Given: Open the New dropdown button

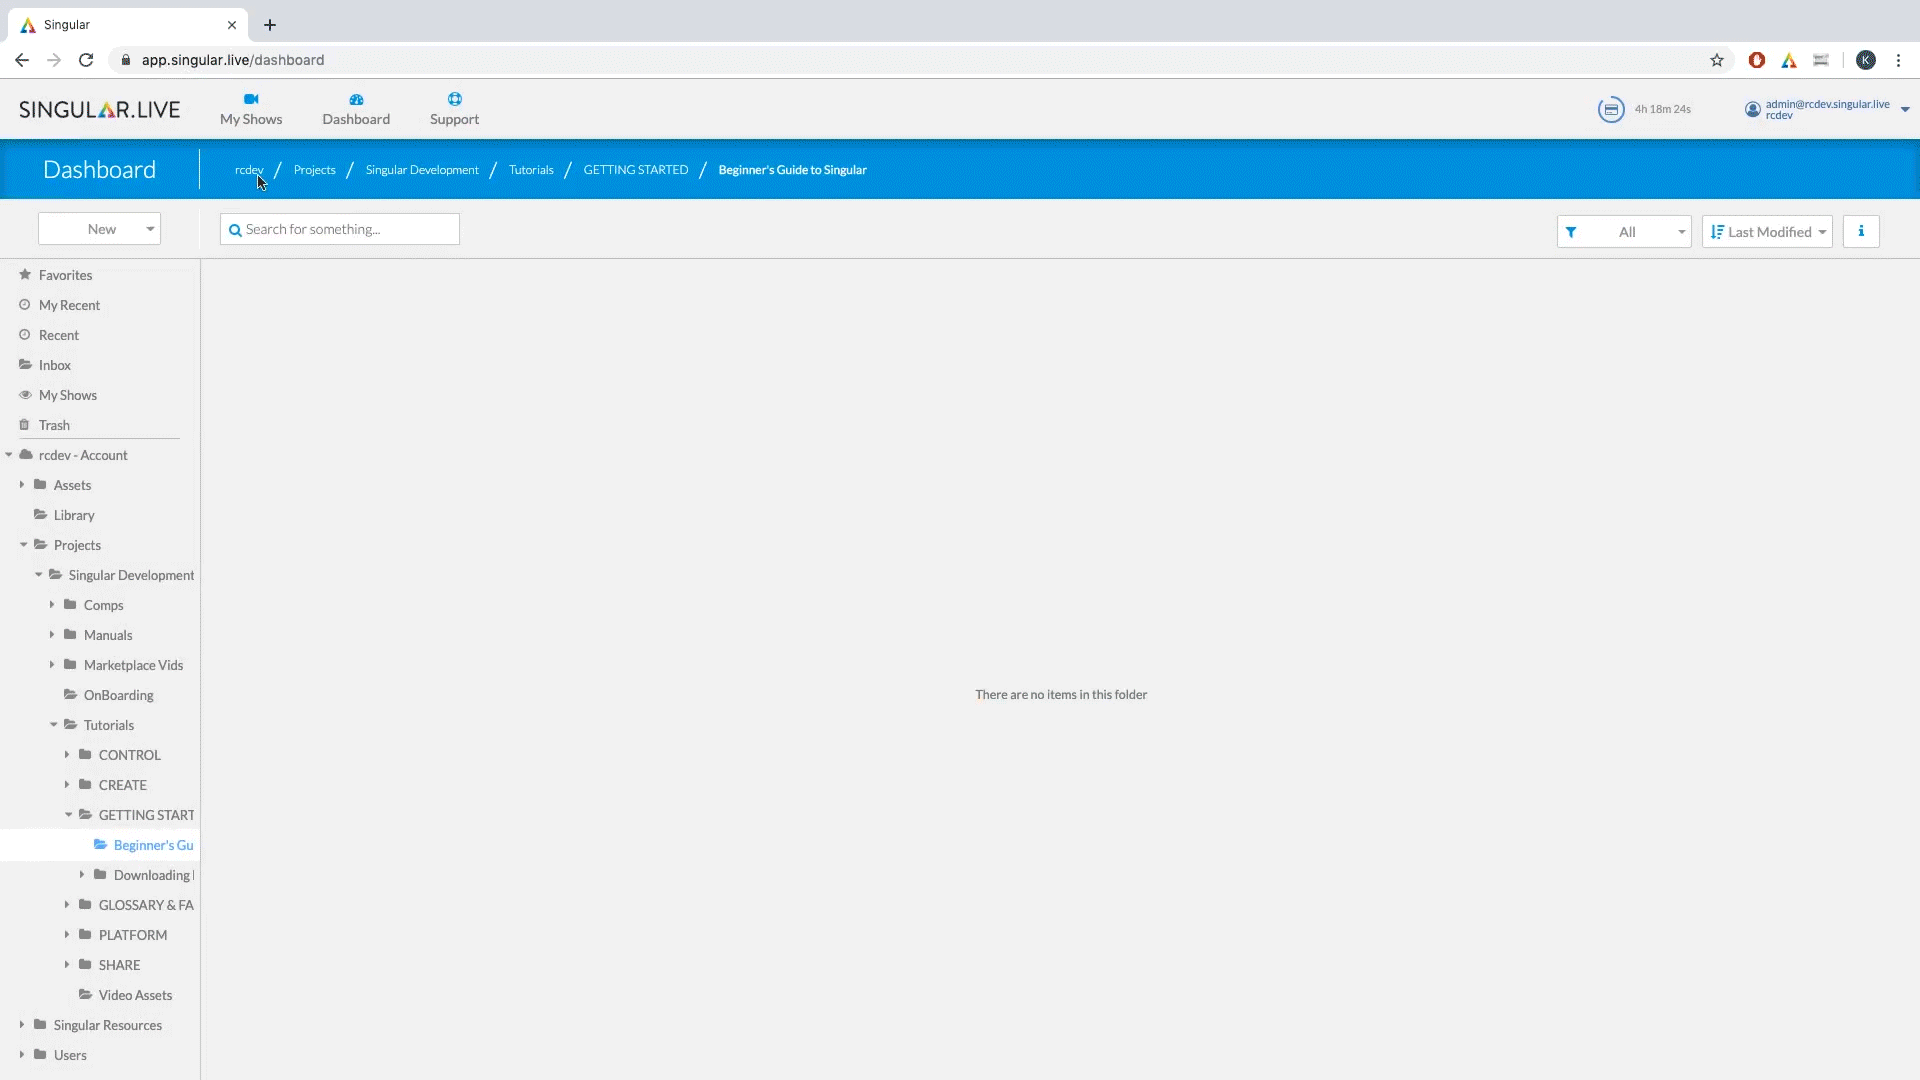Looking at the screenshot, I should click(x=99, y=229).
